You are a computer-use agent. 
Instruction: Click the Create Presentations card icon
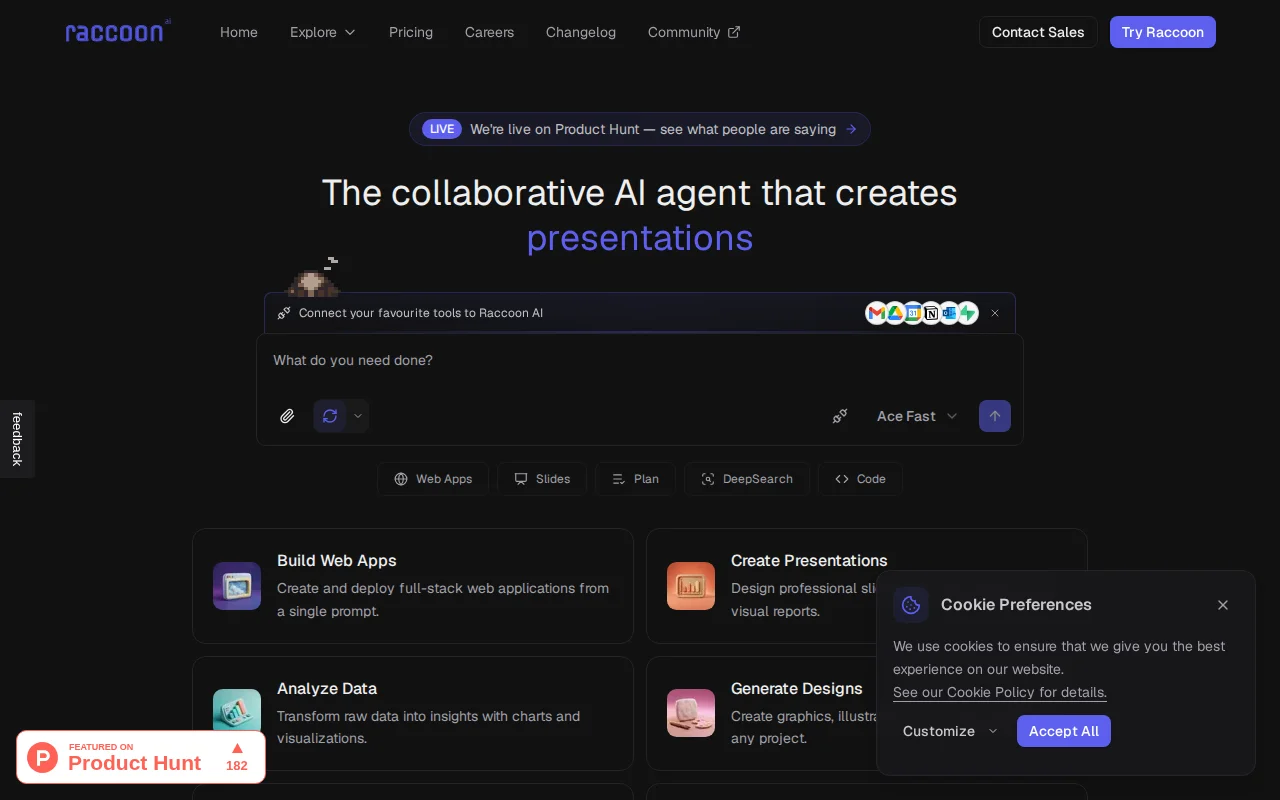point(691,586)
